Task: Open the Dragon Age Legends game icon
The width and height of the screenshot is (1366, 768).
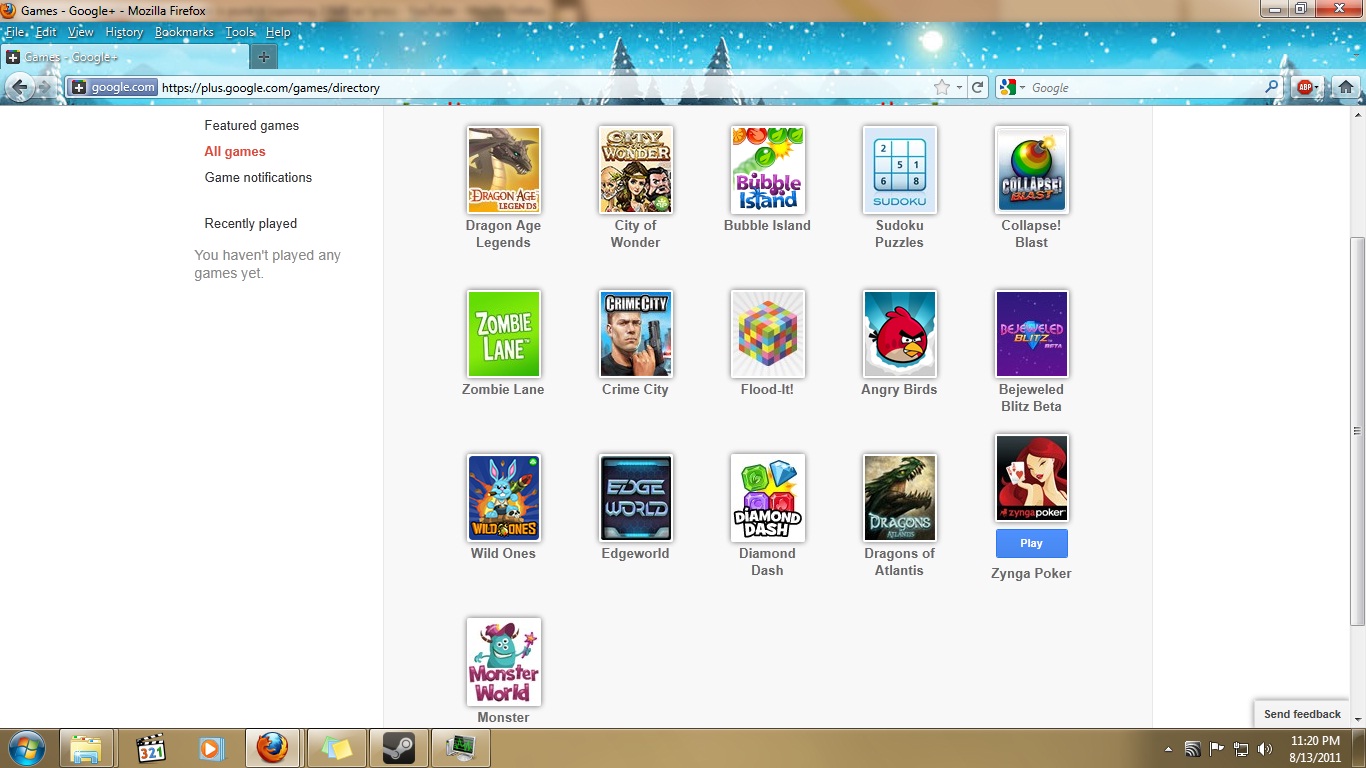Action: (504, 170)
